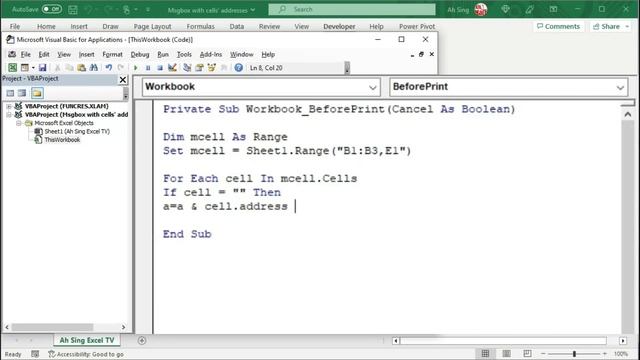Open the VBA Format menu
Image resolution: width=640 pixels, height=360 pixels.
[112, 54]
